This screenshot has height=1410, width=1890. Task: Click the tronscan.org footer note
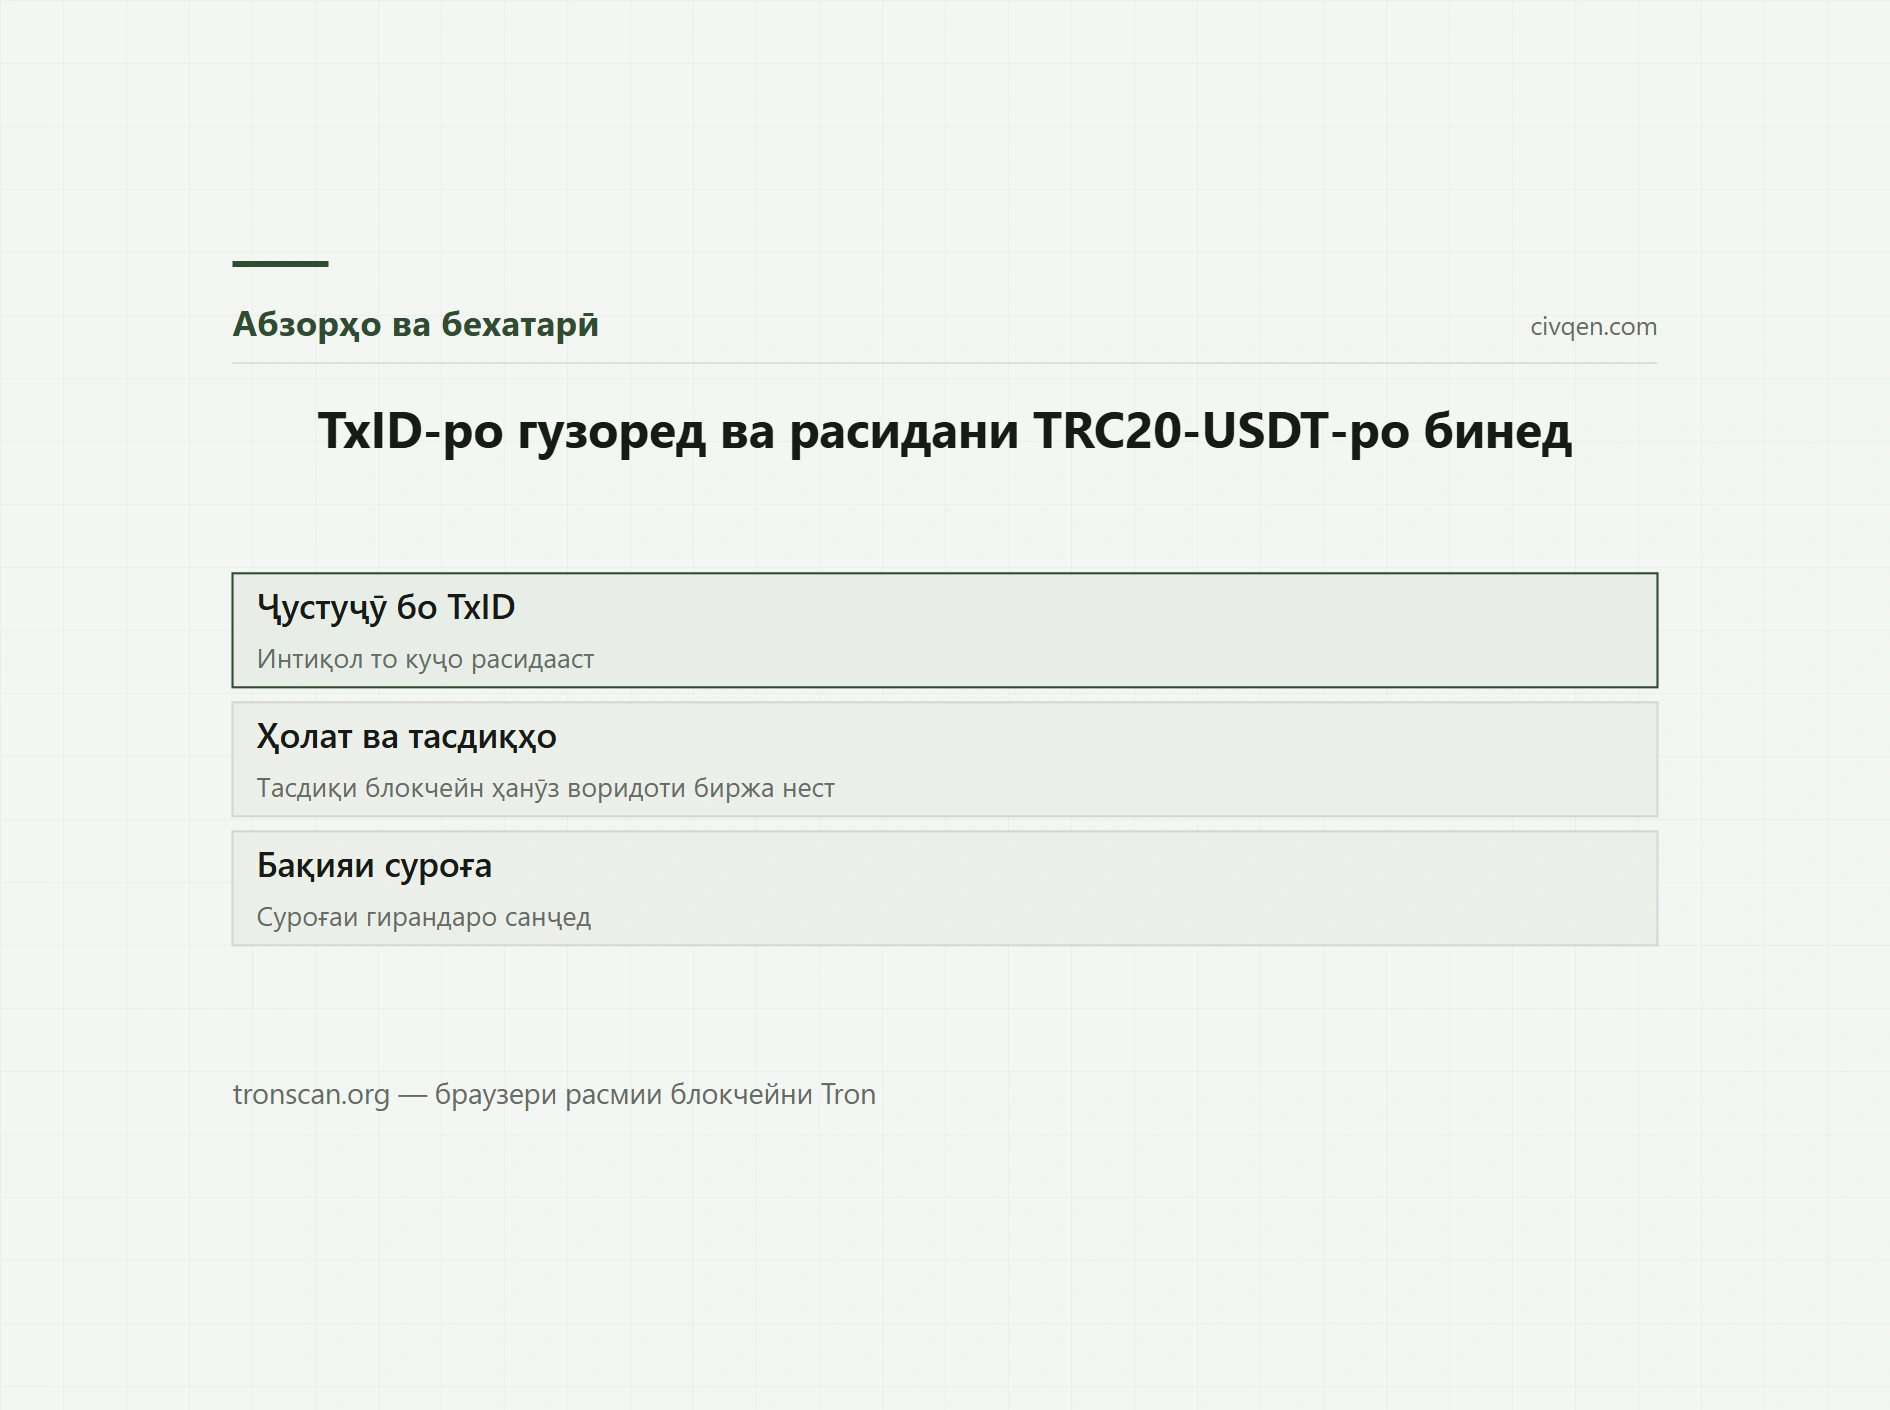pos(554,1094)
